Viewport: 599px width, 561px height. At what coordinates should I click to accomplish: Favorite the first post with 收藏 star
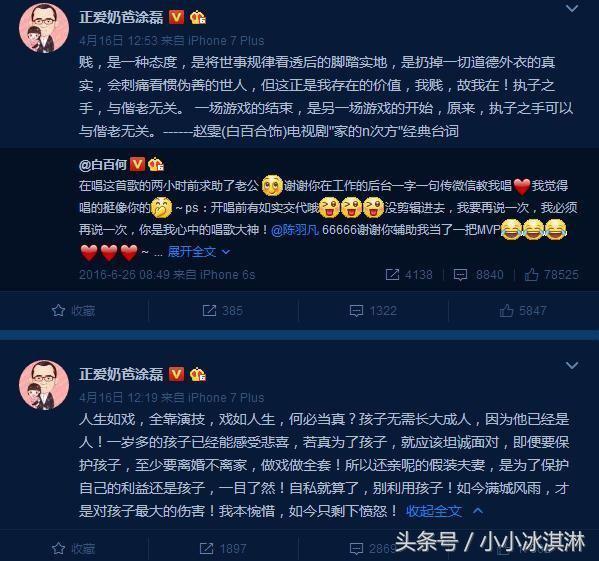click(x=74, y=310)
